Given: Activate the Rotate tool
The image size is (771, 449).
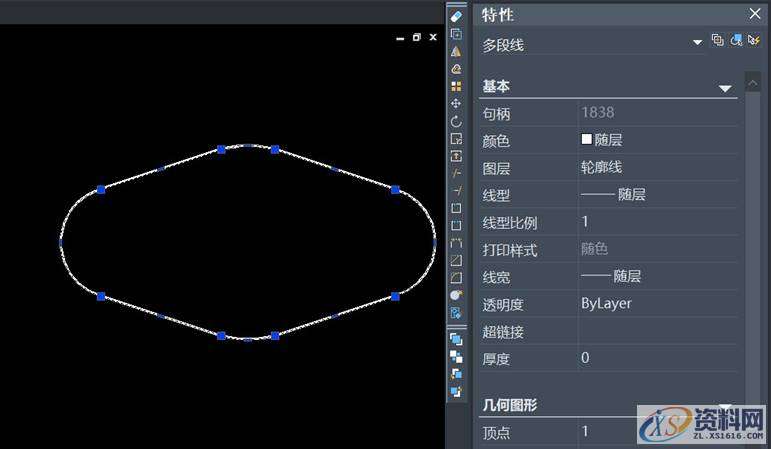Looking at the screenshot, I should coord(456,121).
